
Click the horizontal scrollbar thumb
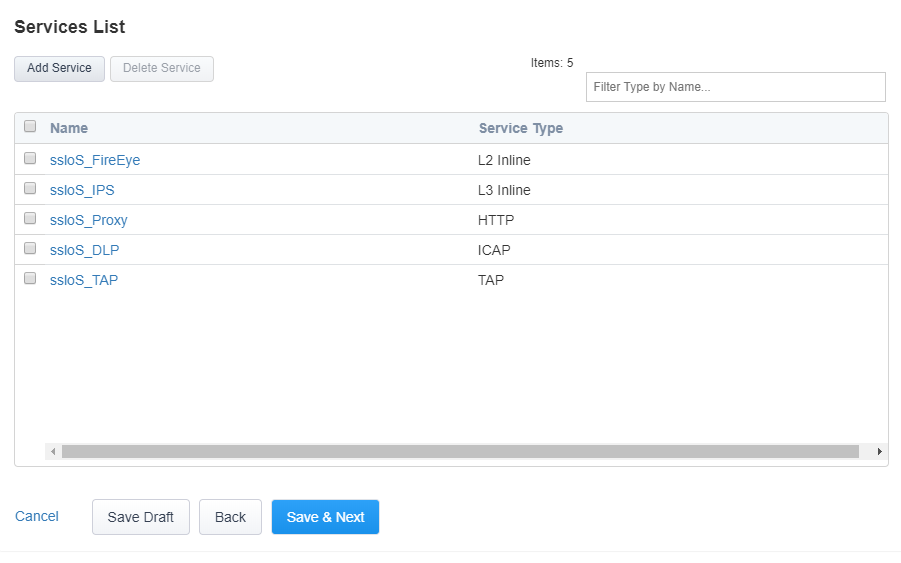(x=460, y=452)
